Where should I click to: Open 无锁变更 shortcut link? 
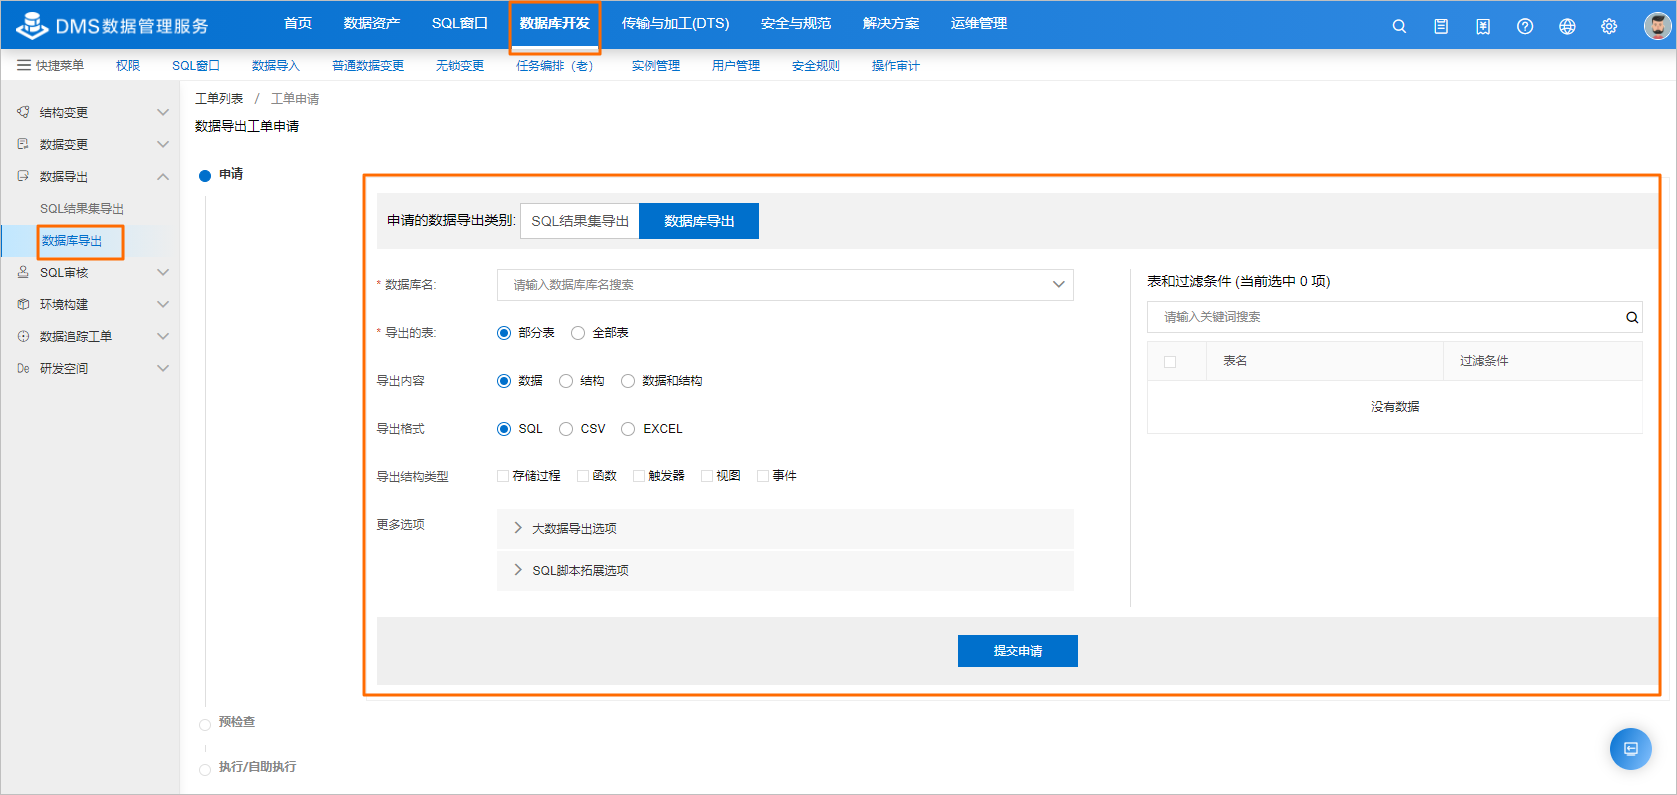point(460,65)
